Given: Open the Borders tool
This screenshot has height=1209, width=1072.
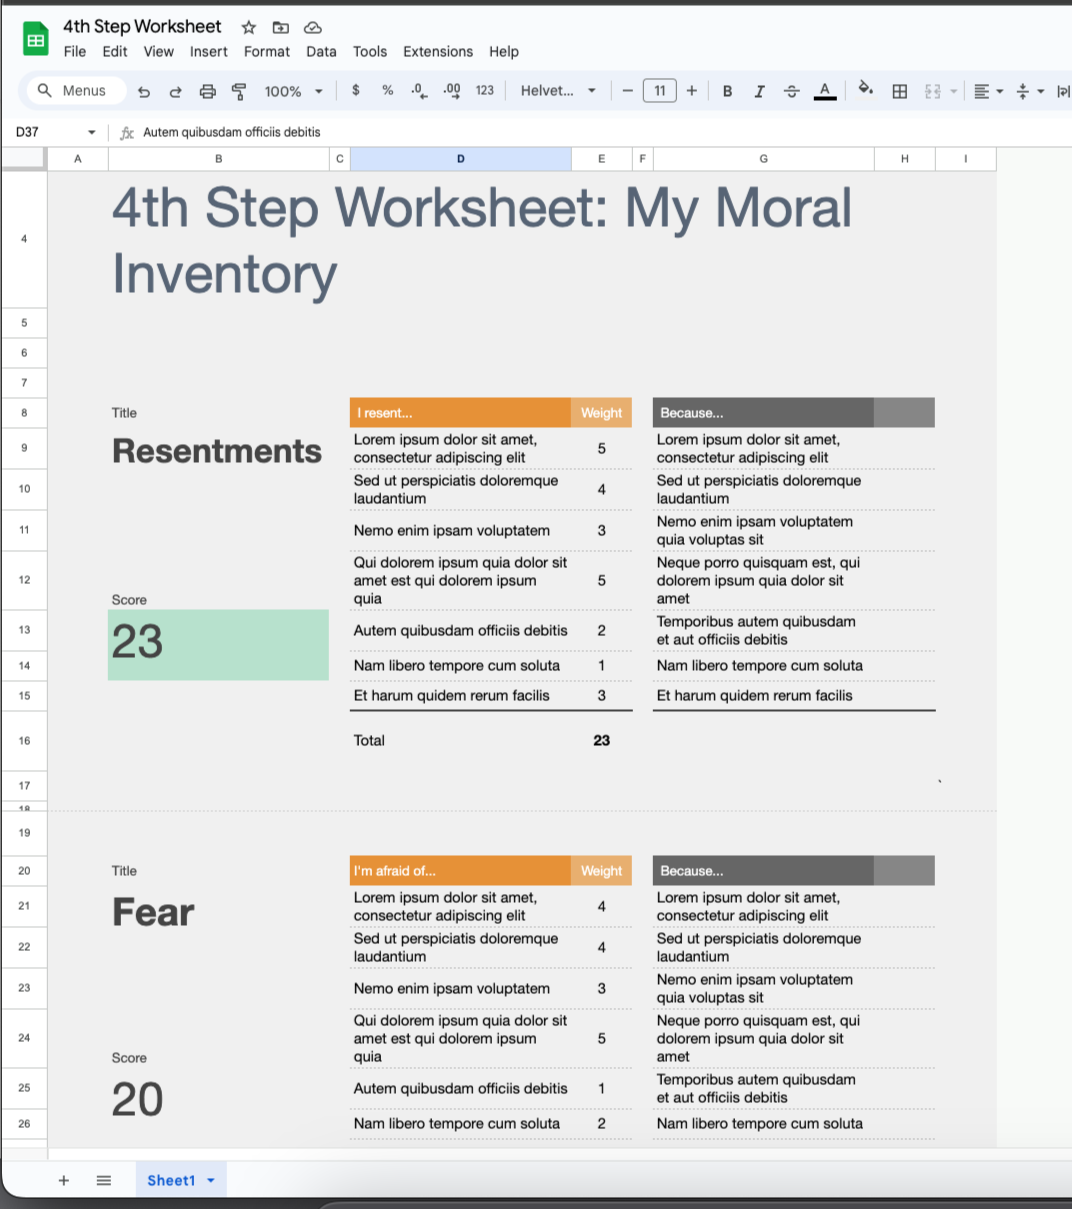Looking at the screenshot, I should point(899,90).
